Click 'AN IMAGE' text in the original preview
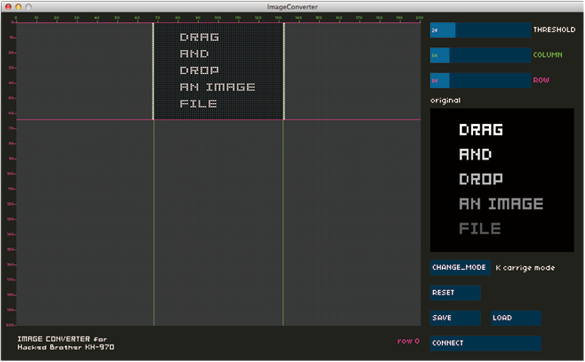Screen dimensions: 585x362 point(501,204)
